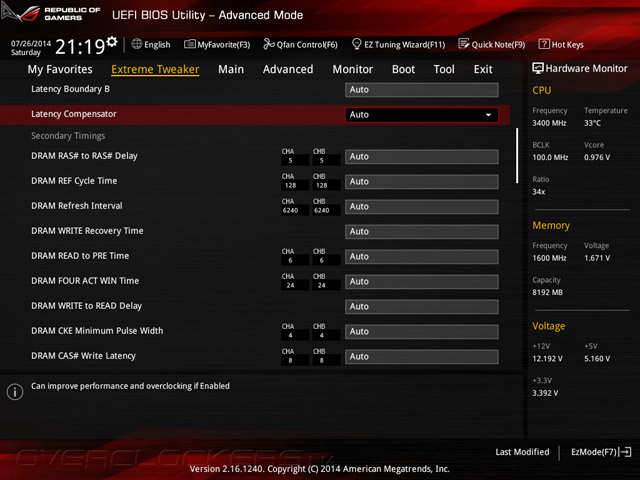Click DRAM RAS# to RAS# Delay Auto field
The height and width of the screenshot is (480, 640).
[422, 157]
